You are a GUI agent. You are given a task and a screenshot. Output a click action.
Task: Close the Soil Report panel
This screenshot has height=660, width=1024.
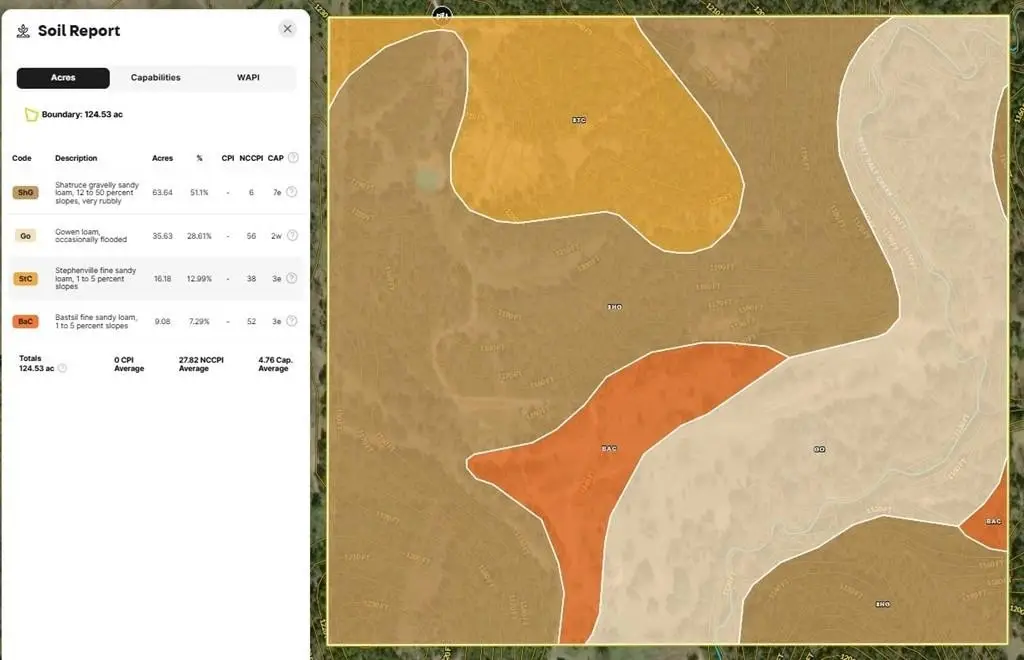pyautogui.click(x=288, y=29)
